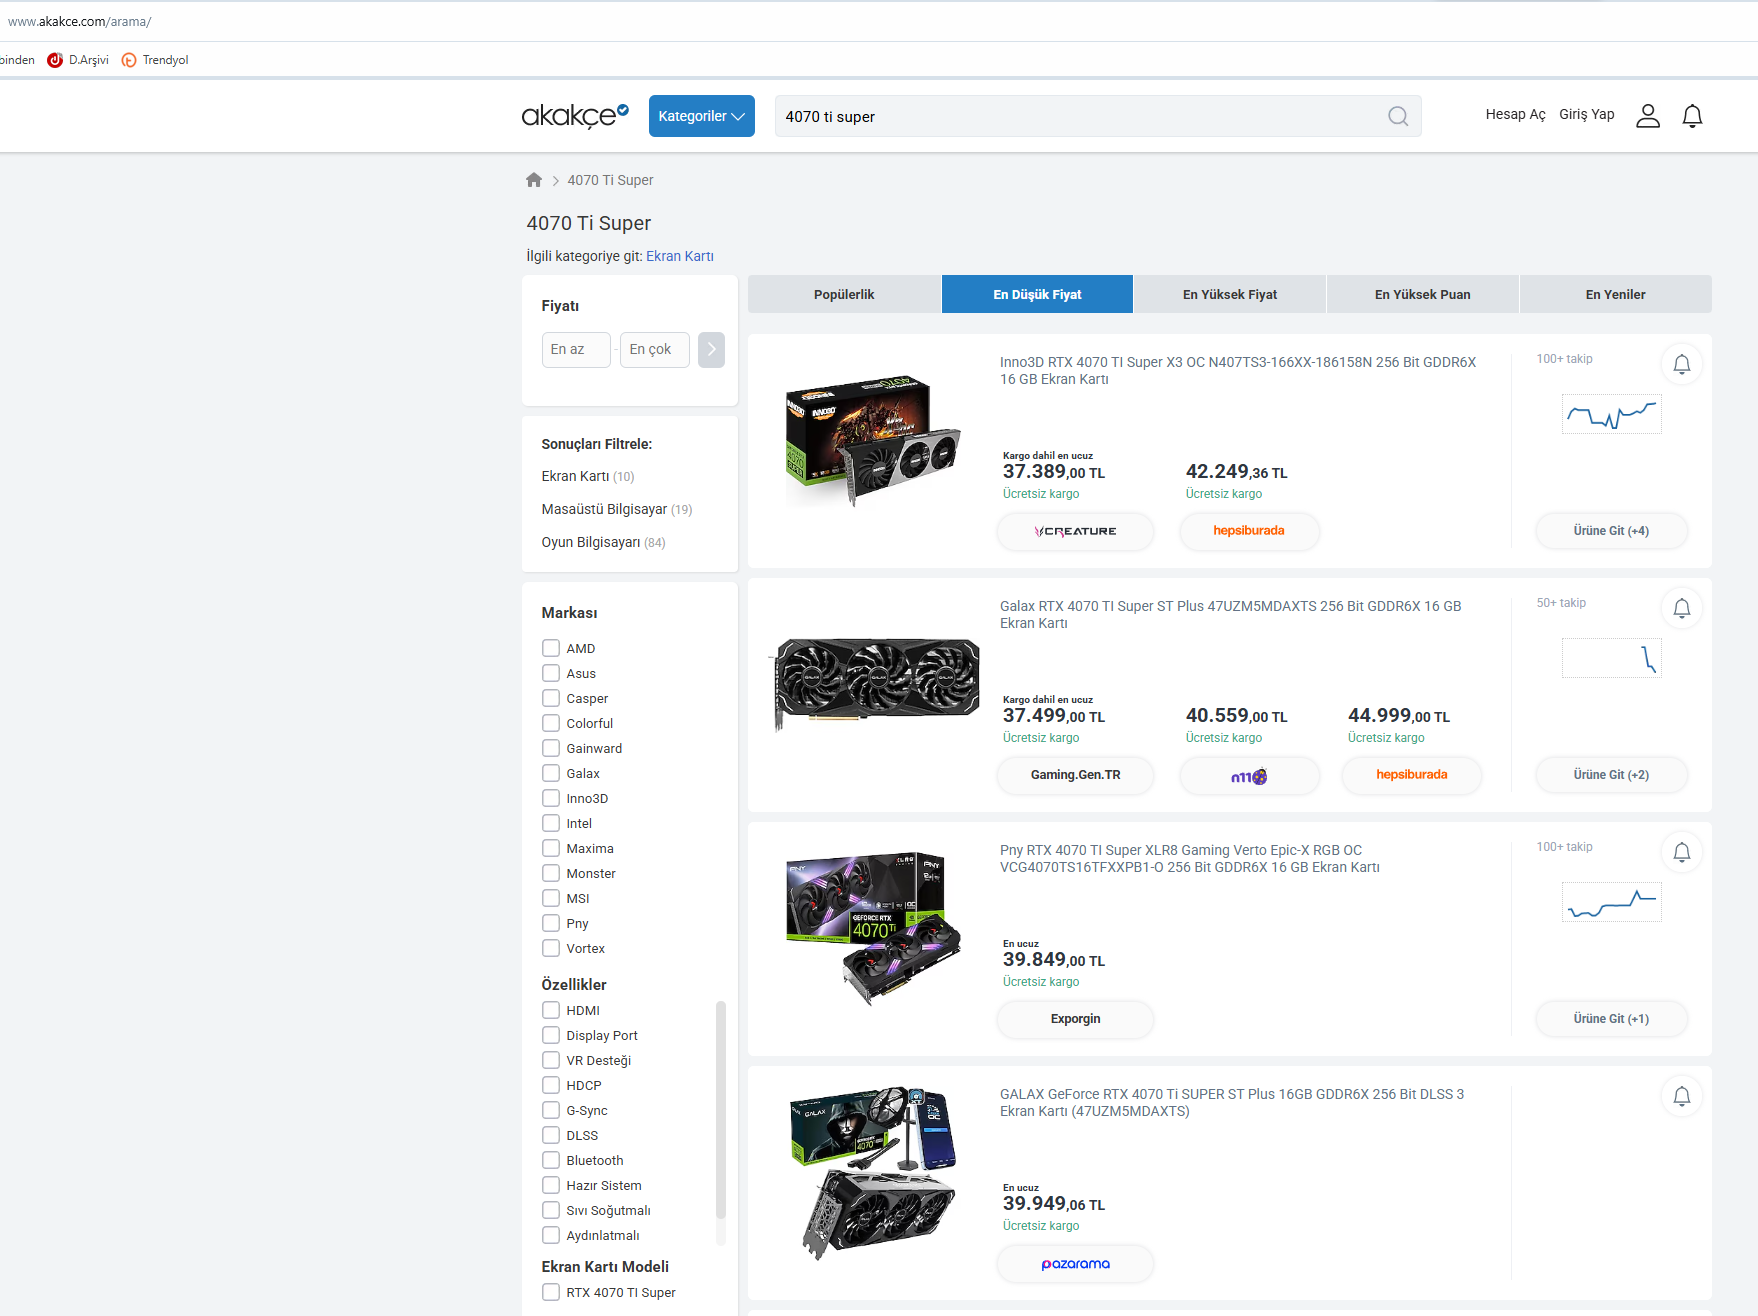Open Hepsiburada offer for Inno3D card
Image resolution: width=1758 pixels, height=1316 pixels.
click(x=1249, y=531)
